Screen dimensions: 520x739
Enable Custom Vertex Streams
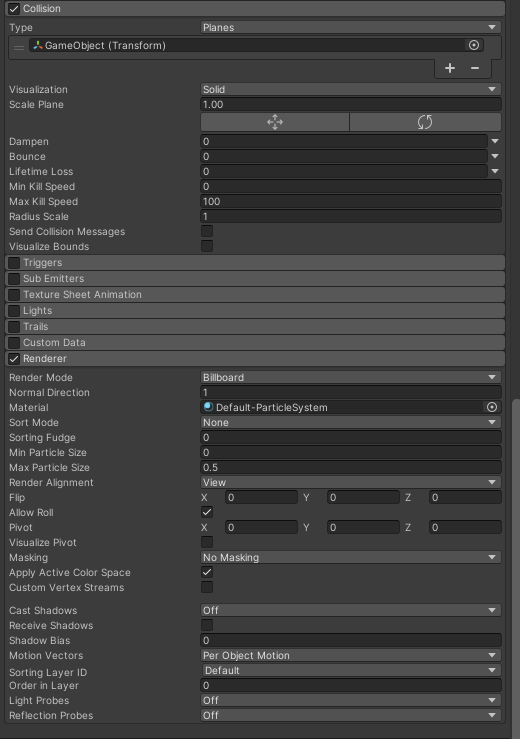pyautogui.click(x=207, y=587)
